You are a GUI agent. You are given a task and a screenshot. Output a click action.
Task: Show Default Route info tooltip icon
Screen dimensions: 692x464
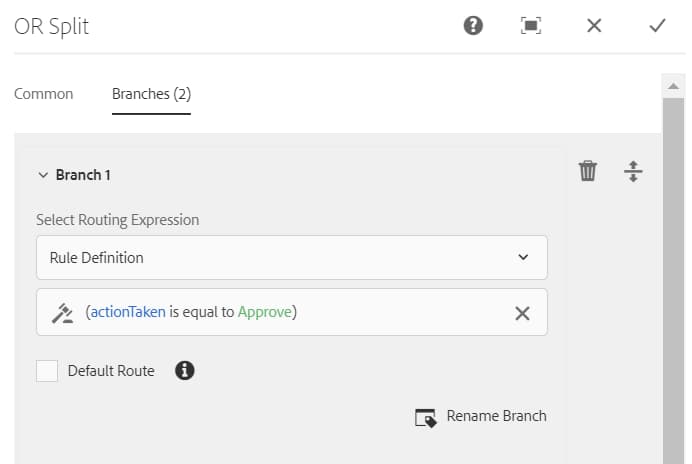point(184,370)
